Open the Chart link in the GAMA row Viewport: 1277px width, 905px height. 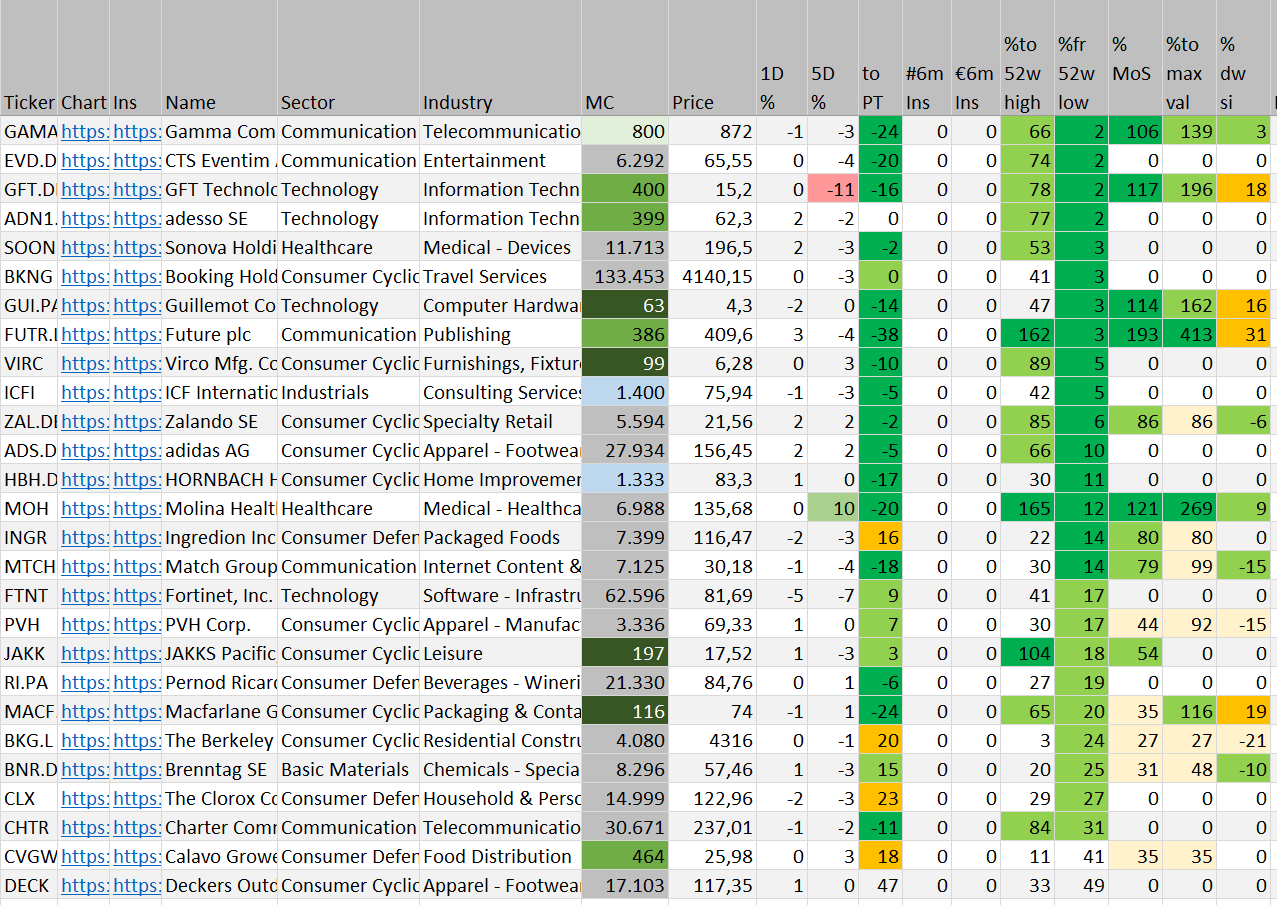[x=84, y=132]
